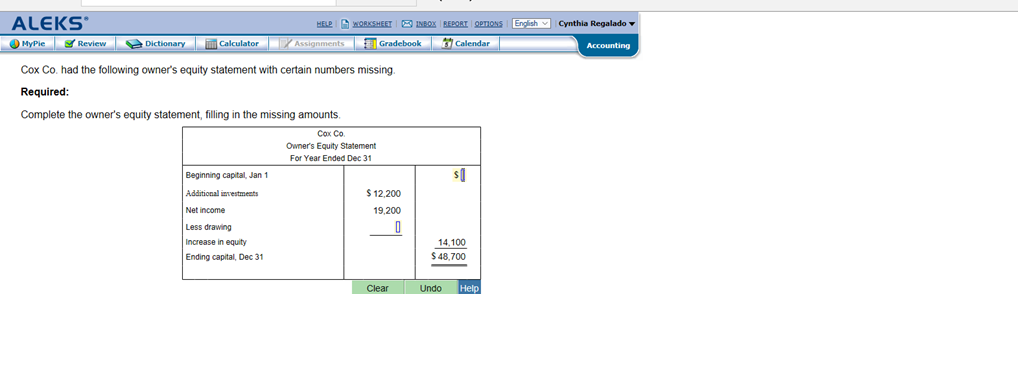The width and height of the screenshot is (1018, 372).
Task: Click the Additional investments label
Action: point(222,193)
